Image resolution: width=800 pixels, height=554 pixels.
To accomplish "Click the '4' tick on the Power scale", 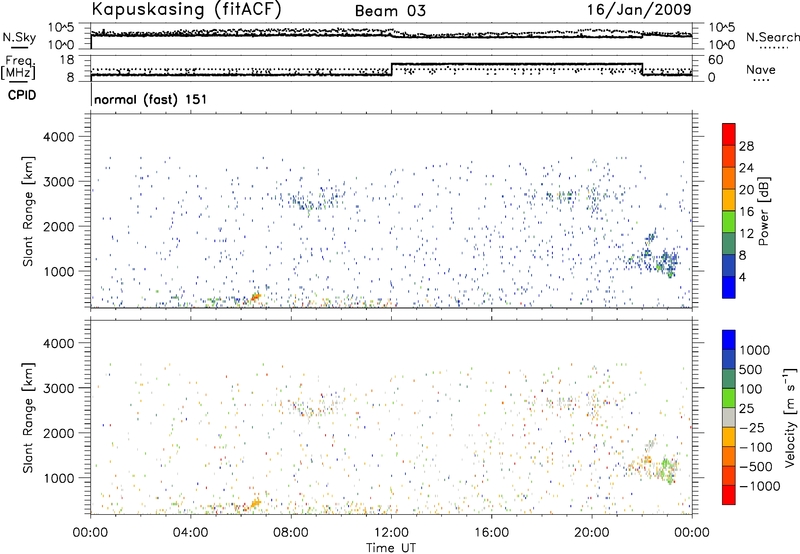I will (x=742, y=278).
